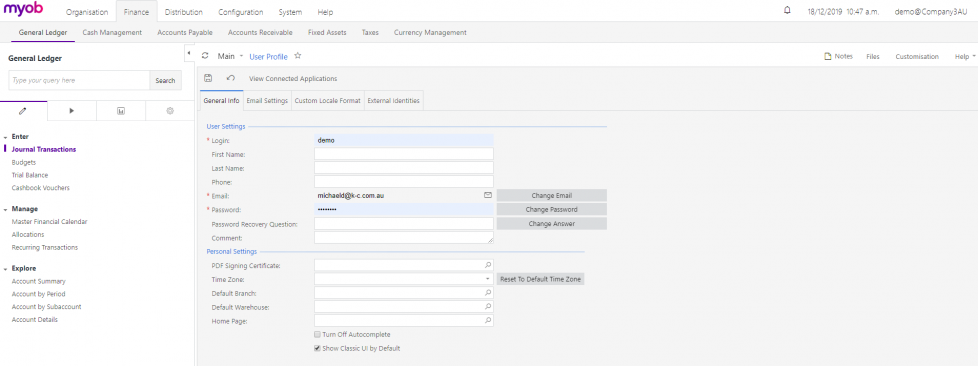Click the Change Answer button
The height and width of the screenshot is (366, 978).
[551, 223]
